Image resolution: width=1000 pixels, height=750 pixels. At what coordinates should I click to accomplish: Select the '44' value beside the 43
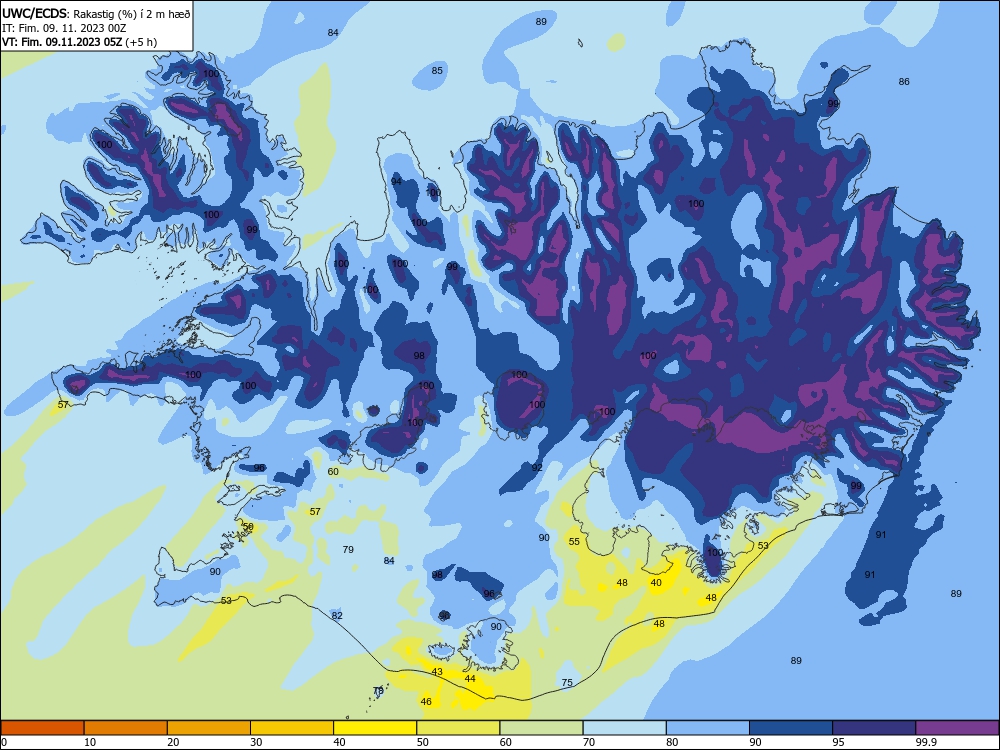point(470,679)
